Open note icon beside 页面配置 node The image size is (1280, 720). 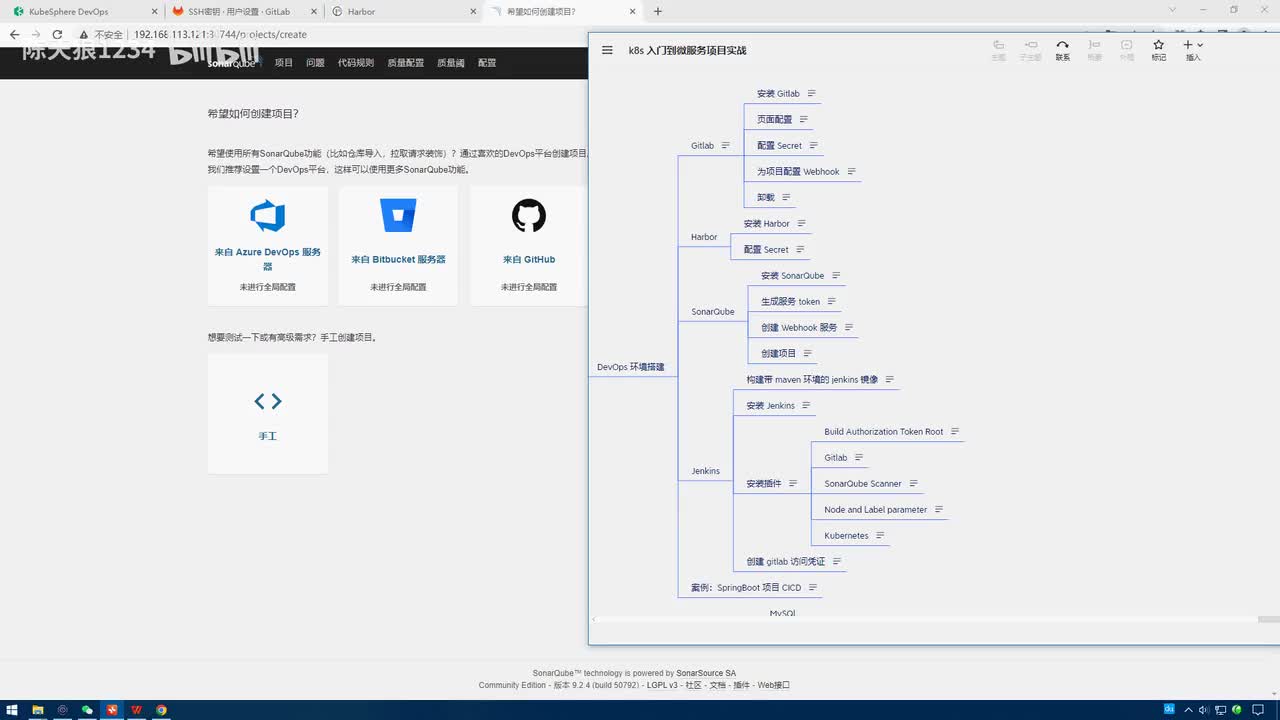tap(803, 119)
